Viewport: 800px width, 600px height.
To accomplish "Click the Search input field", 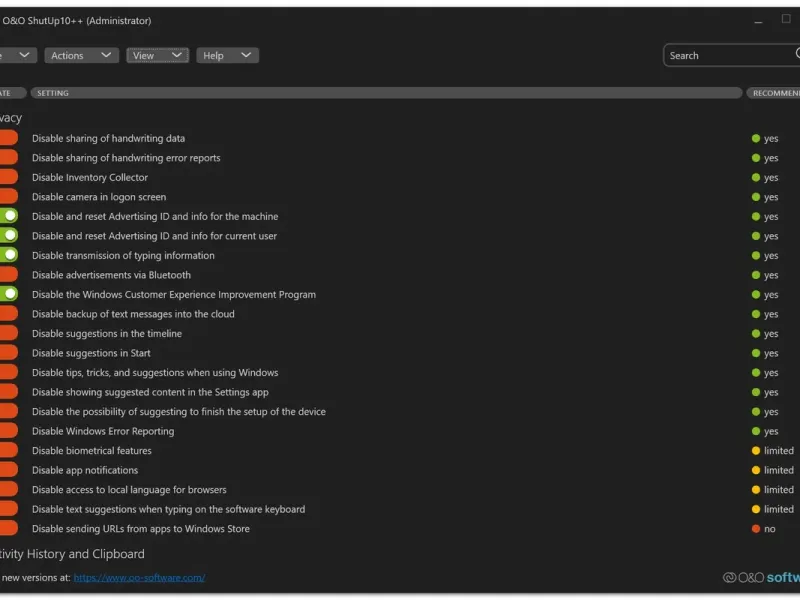I will (730, 55).
